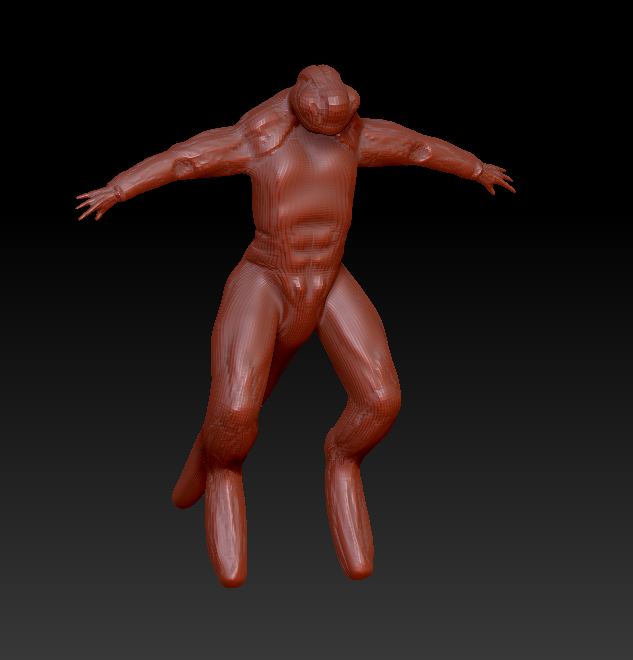This screenshot has width=633, height=660.
Task: Click the clawed hand at the image's right
Action: tap(493, 178)
